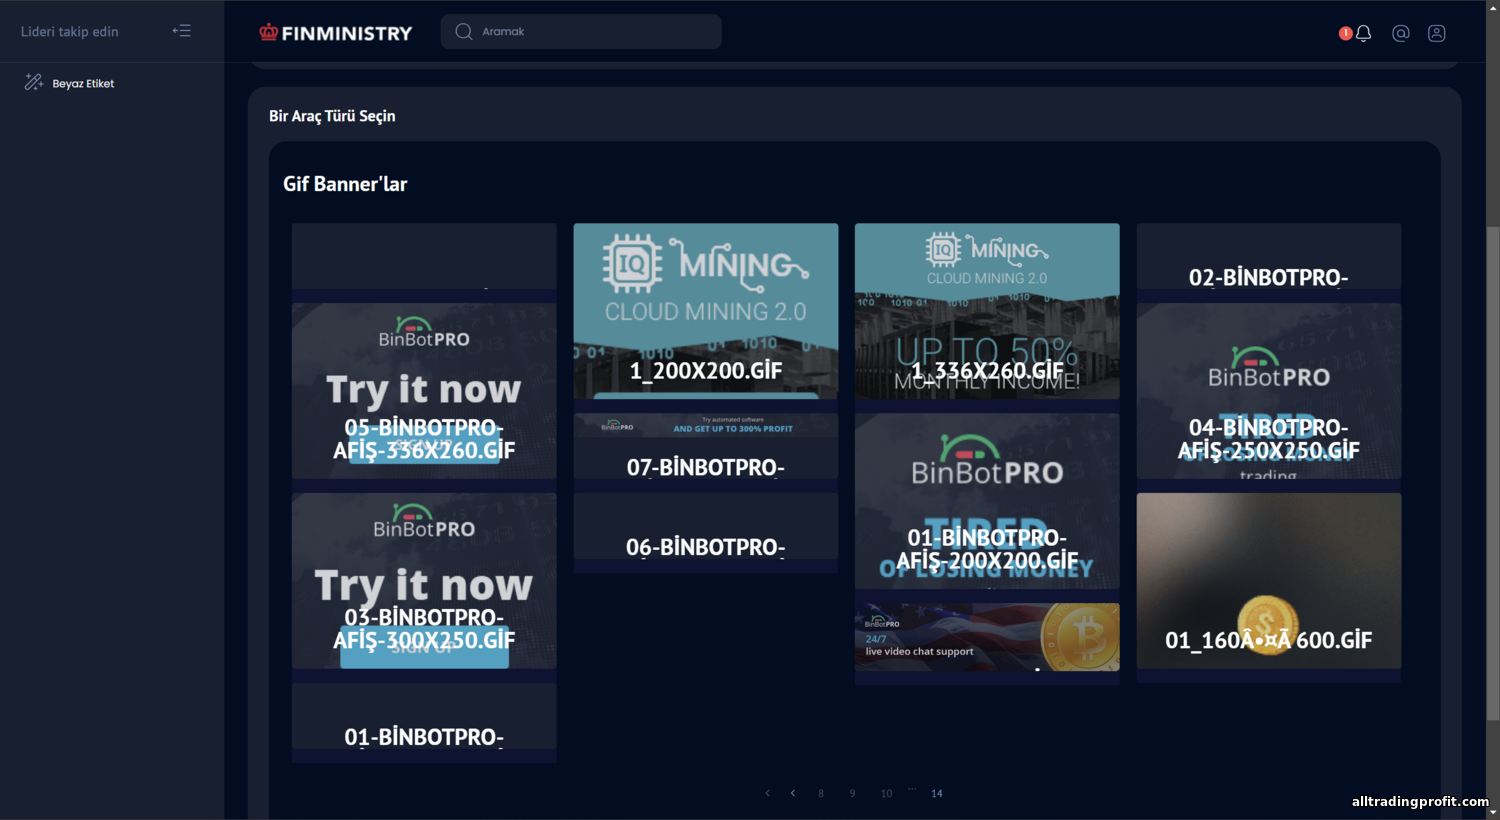Open the user profile icon
This screenshot has height=820, width=1500.
(1436, 33)
